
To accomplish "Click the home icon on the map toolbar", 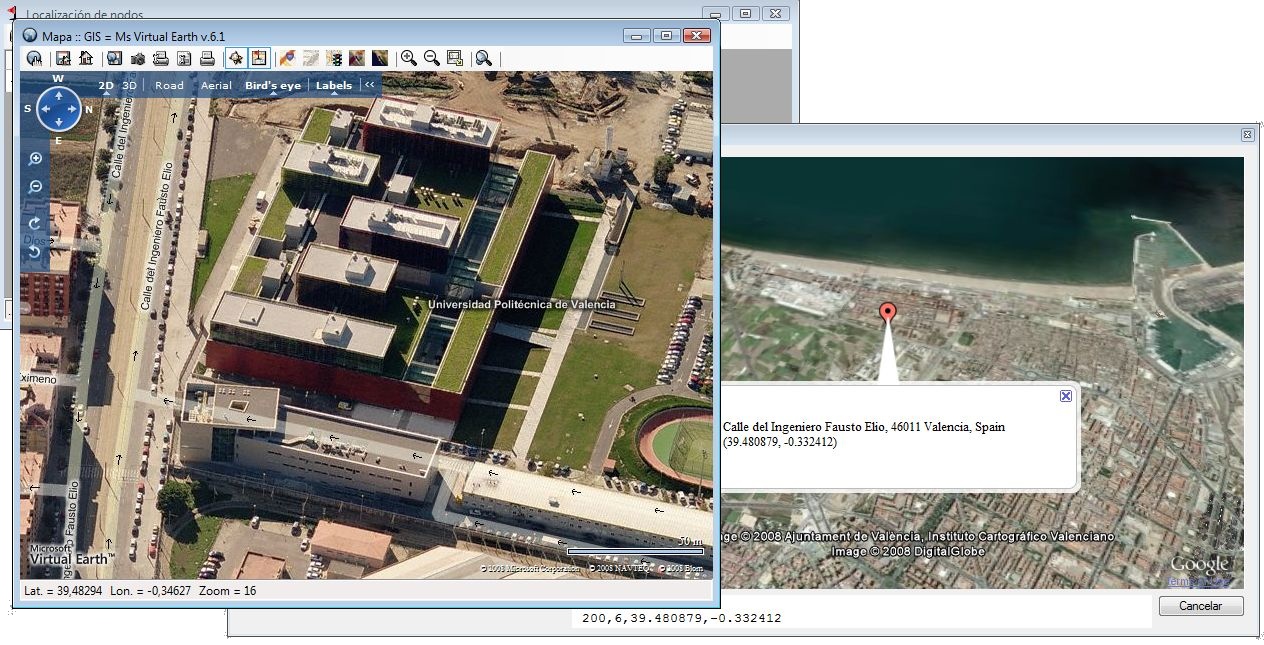I will tap(85, 58).
